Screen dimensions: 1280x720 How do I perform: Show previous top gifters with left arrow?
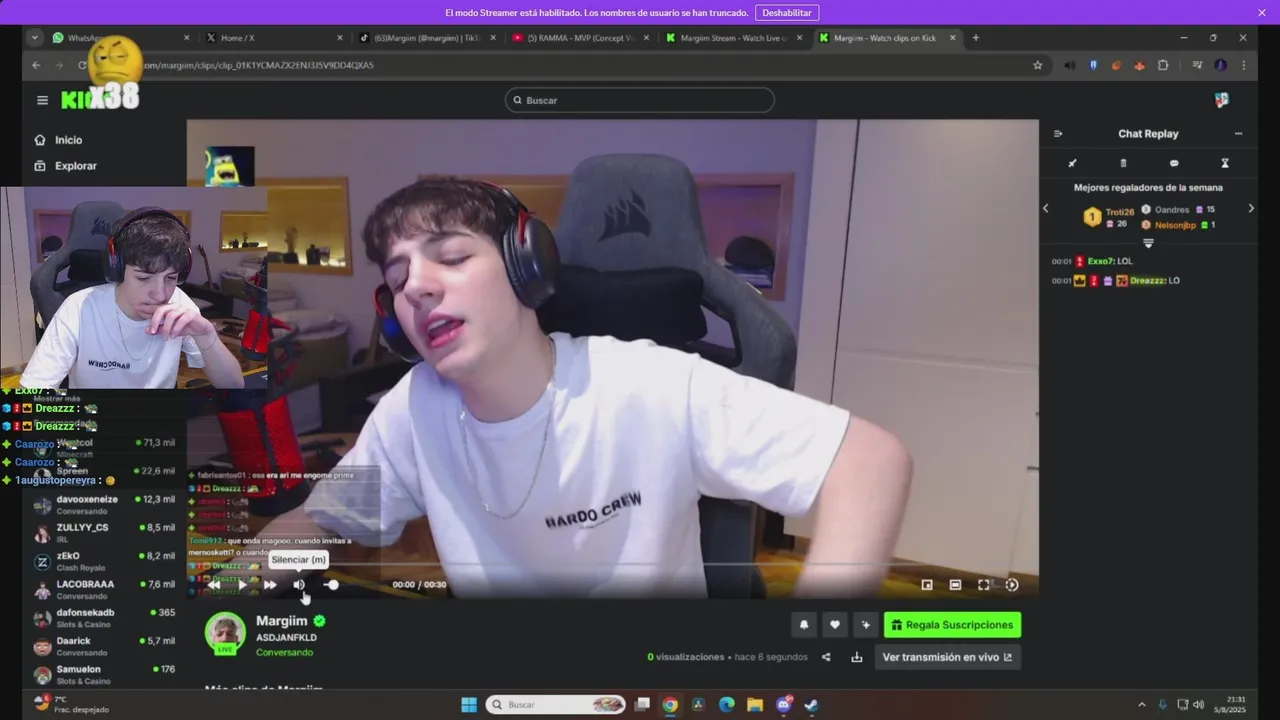[1046, 209]
